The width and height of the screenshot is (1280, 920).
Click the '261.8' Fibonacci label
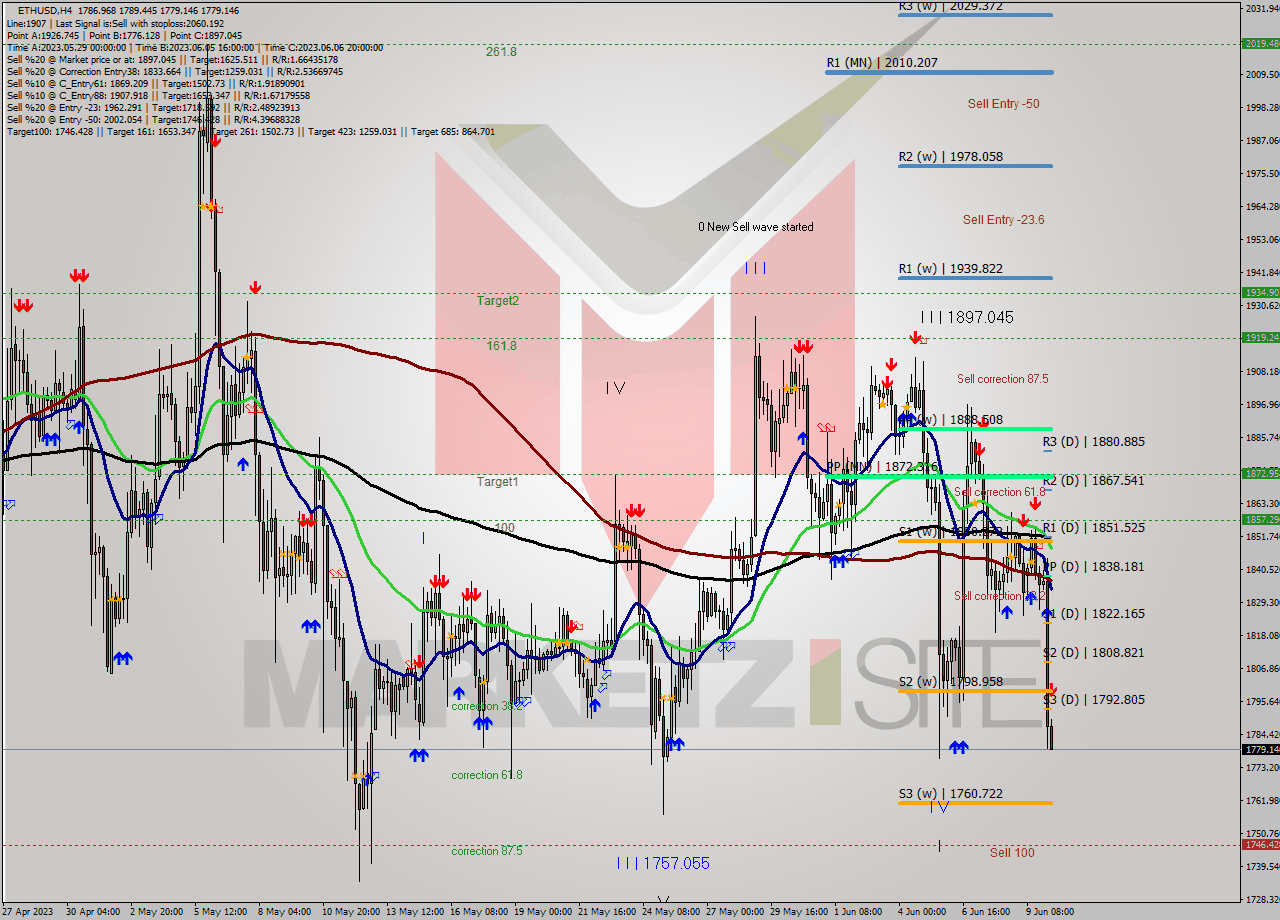[x=501, y=52]
